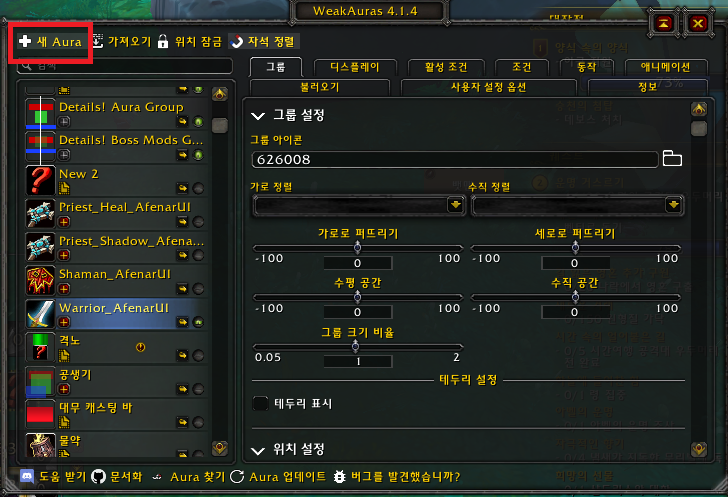The height and width of the screenshot is (497, 728).
Task: Enable the 테두리 표시 checkbox
Action: (260, 403)
